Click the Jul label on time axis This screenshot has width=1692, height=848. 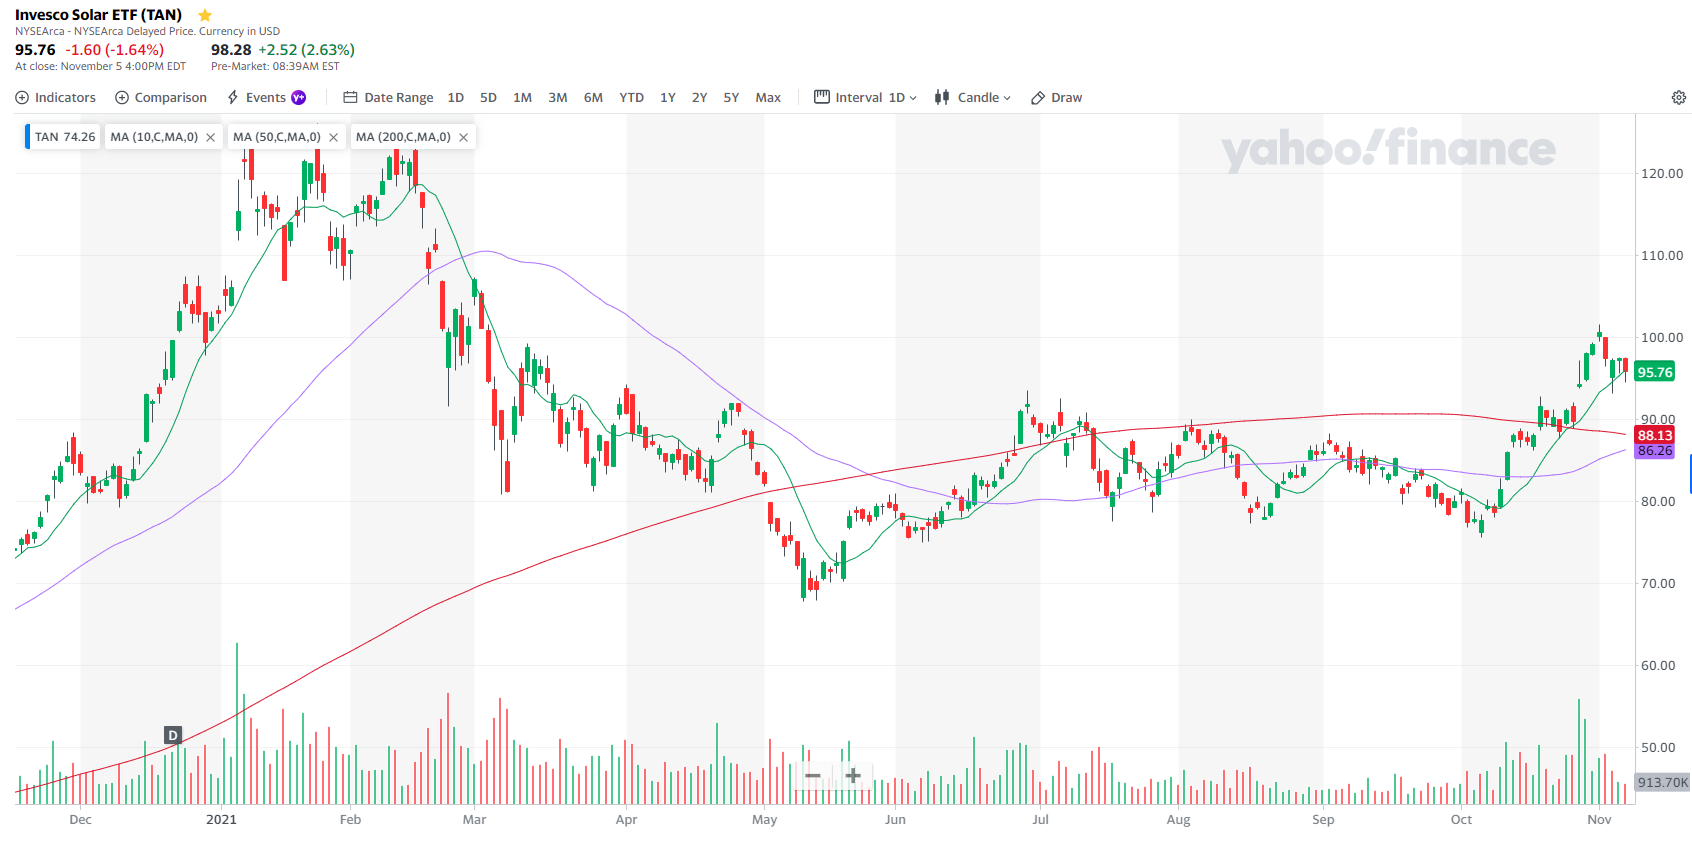tap(1040, 819)
